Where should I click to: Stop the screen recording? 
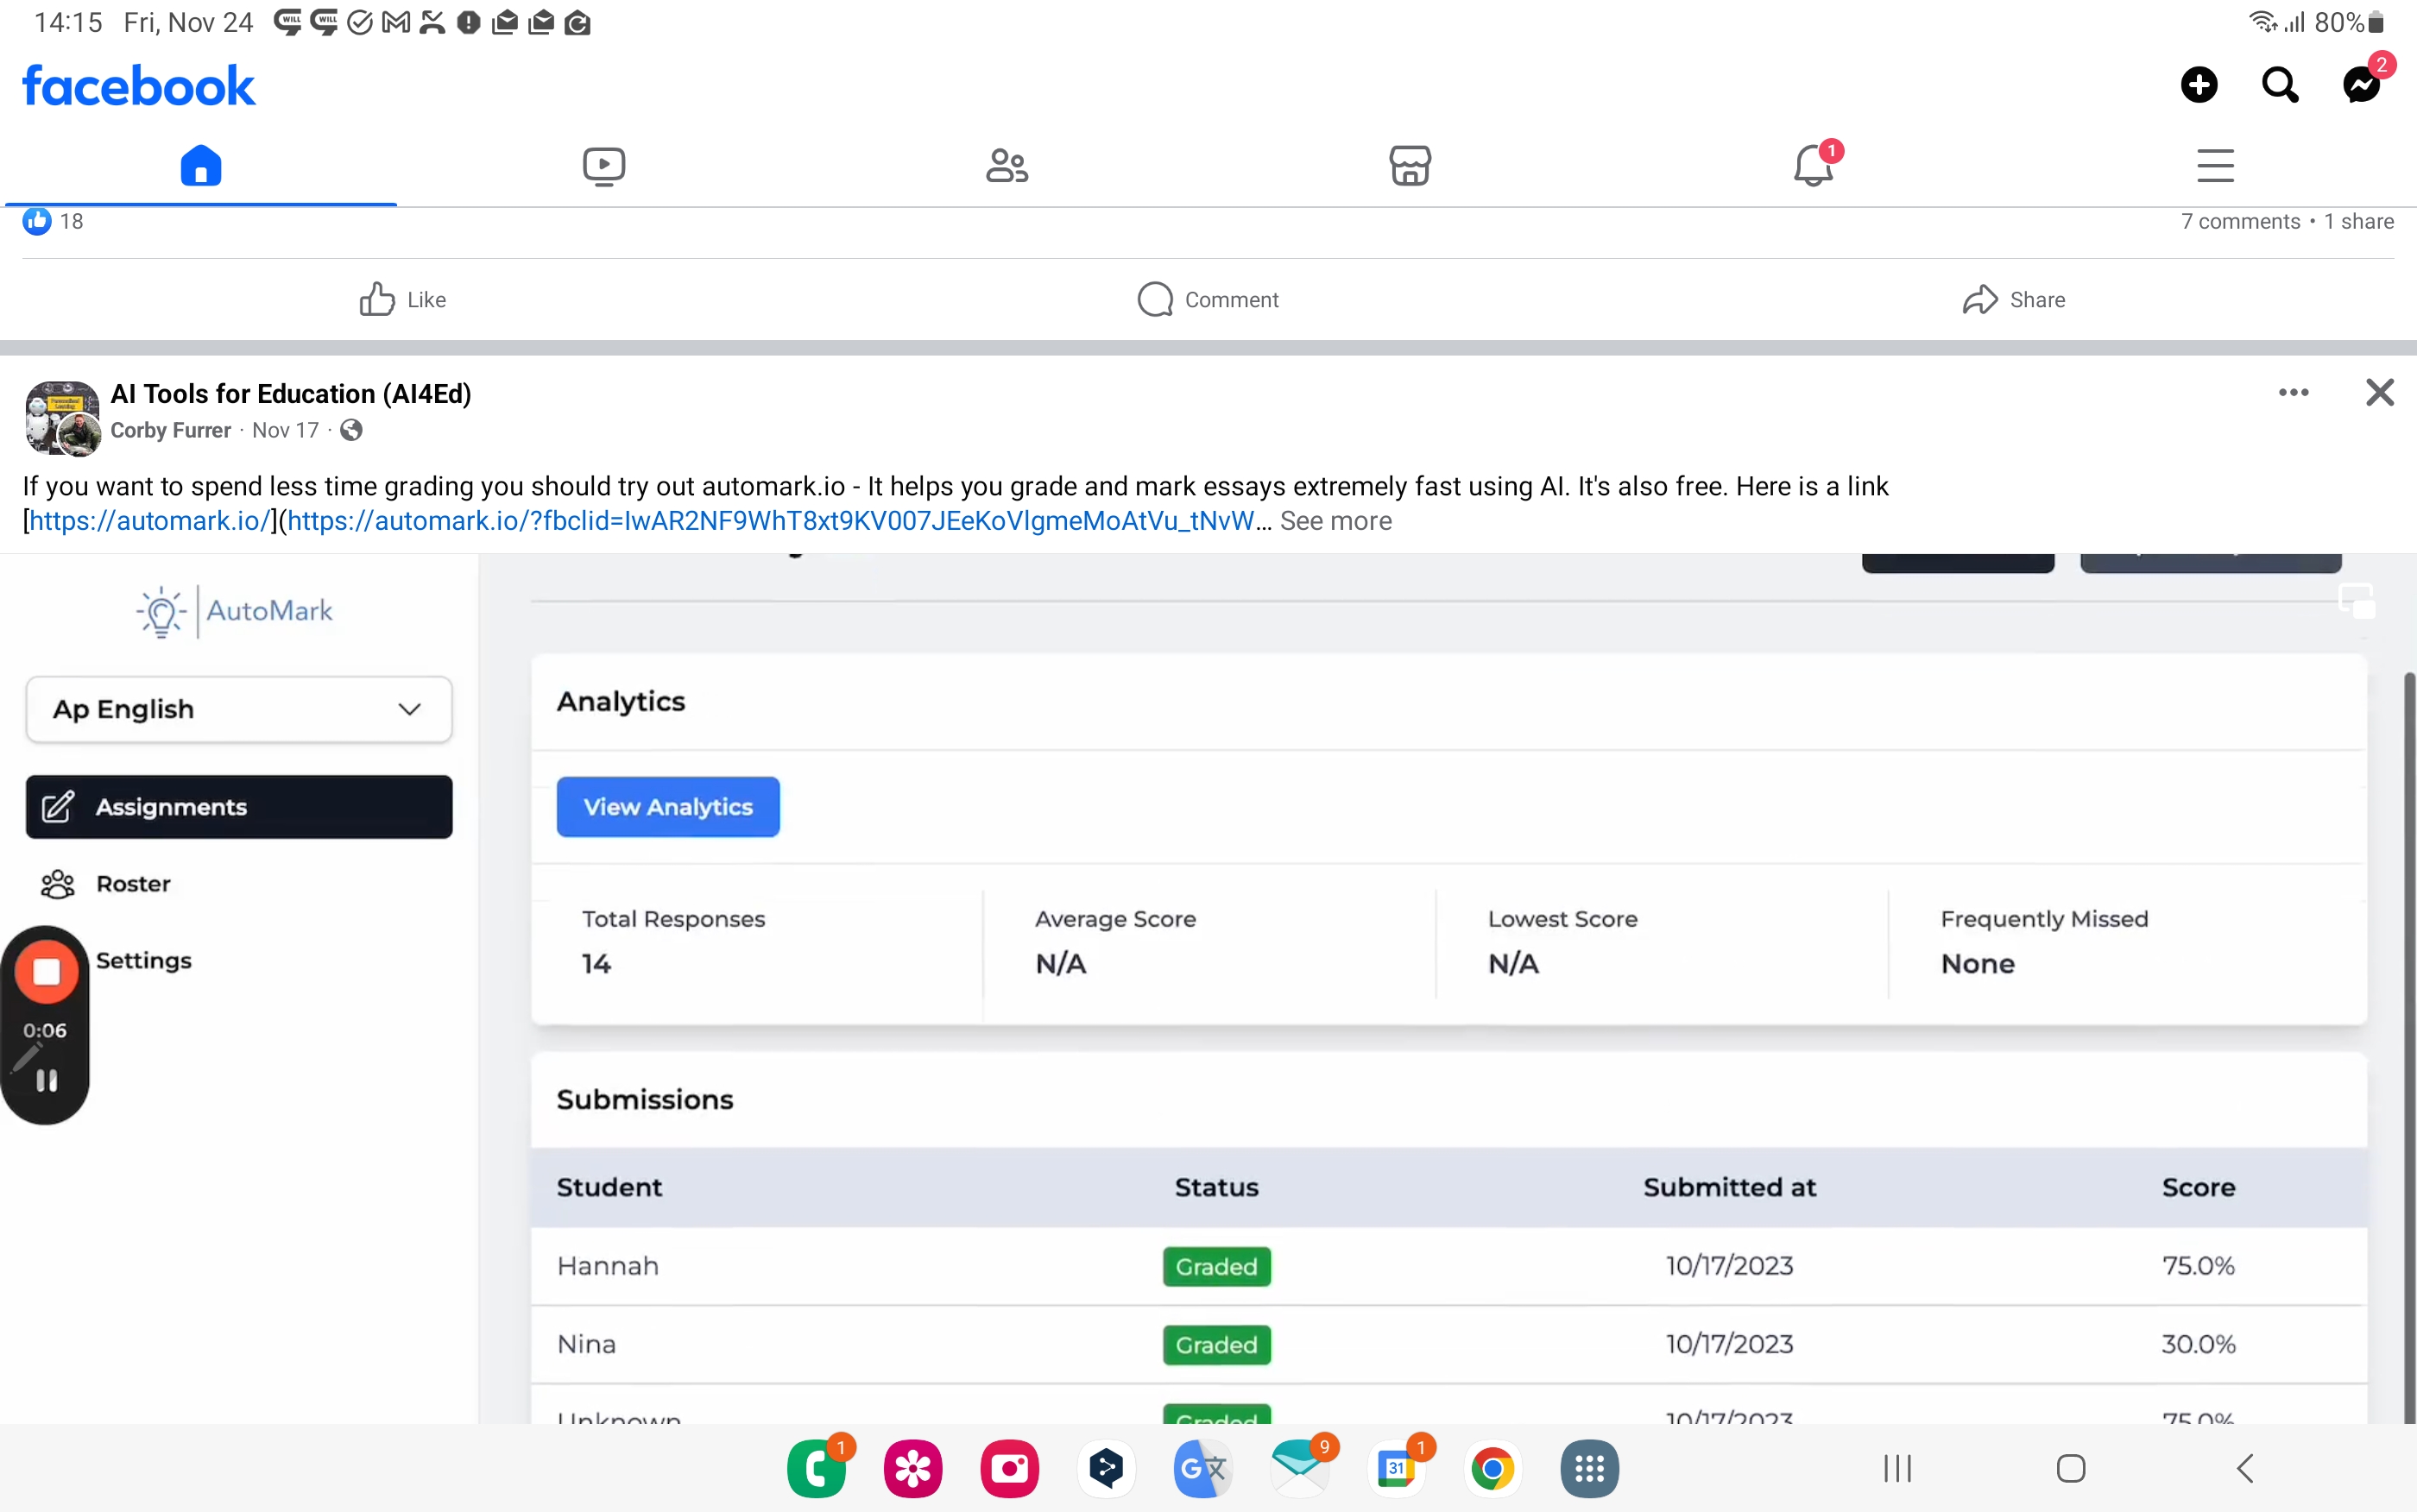point(46,971)
